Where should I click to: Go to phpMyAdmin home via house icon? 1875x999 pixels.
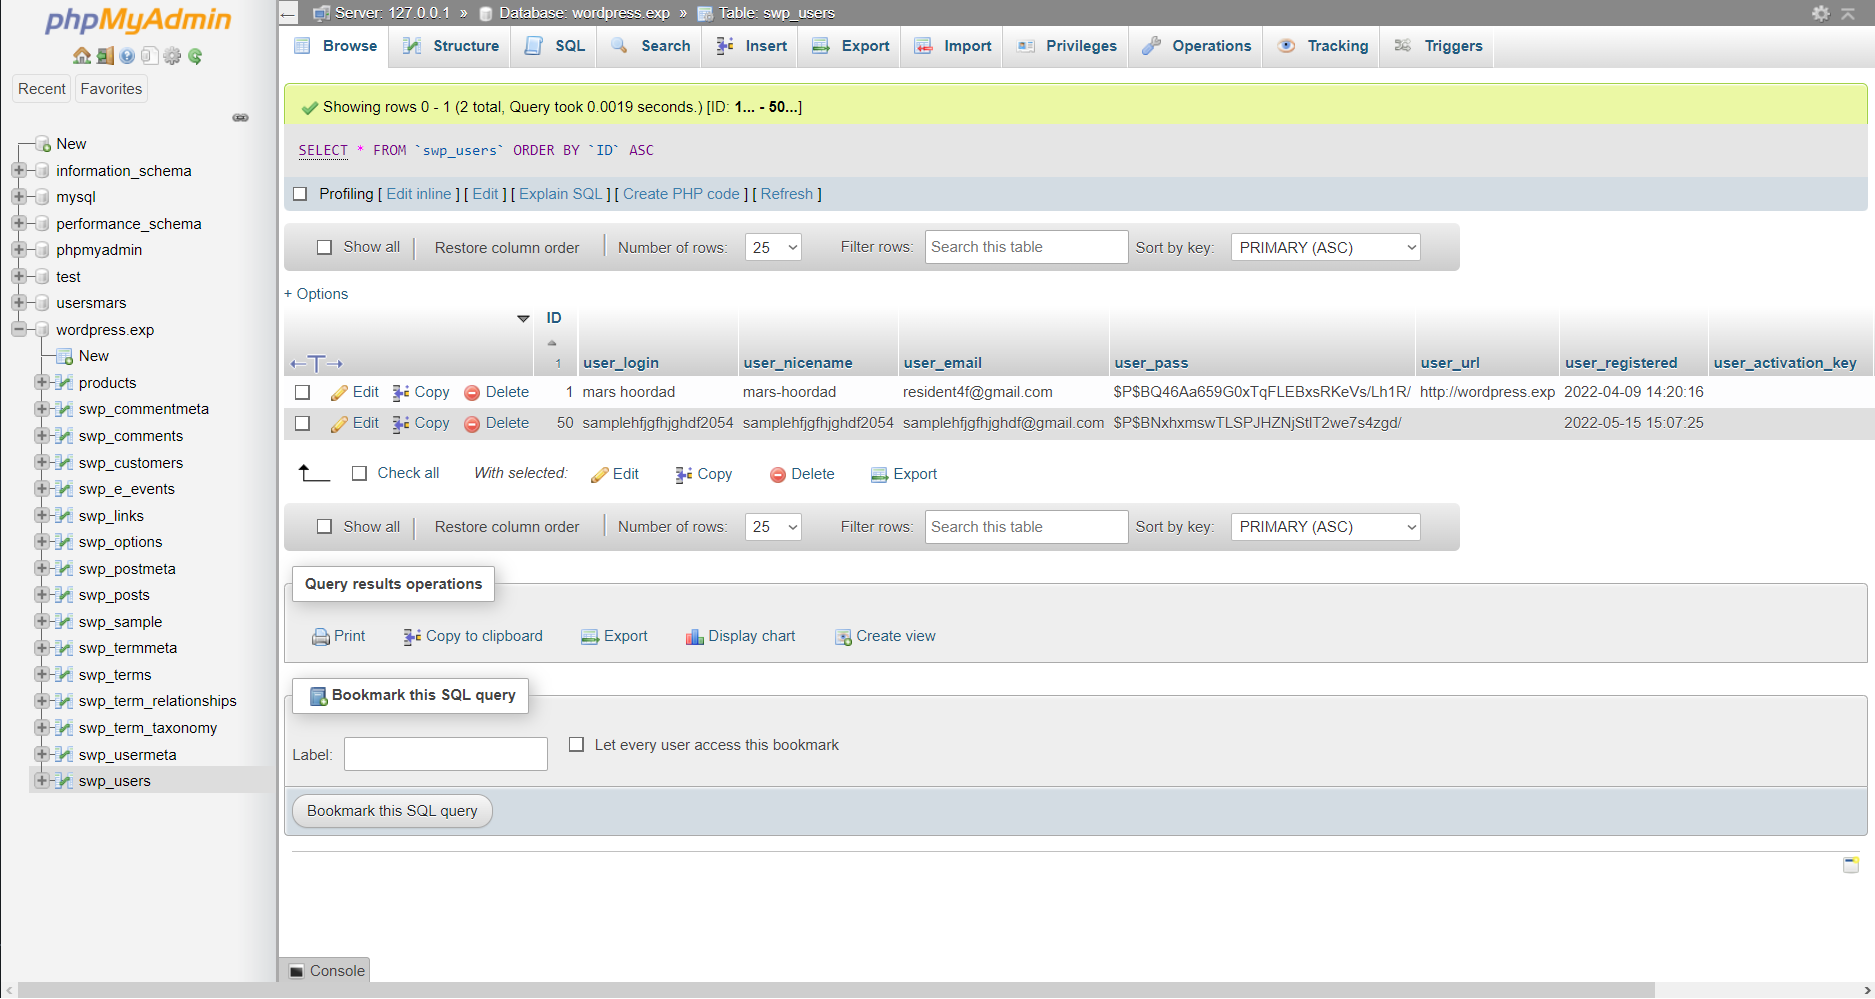coord(82,56)
